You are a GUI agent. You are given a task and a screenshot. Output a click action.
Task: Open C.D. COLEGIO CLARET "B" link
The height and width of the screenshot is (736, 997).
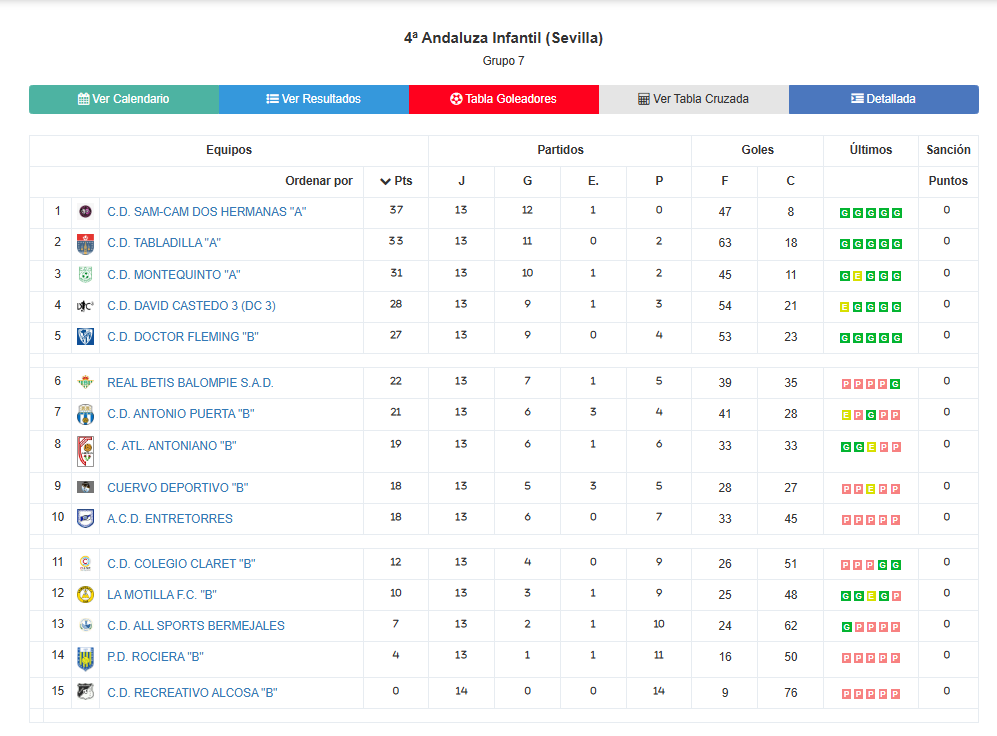pos(181,564)
